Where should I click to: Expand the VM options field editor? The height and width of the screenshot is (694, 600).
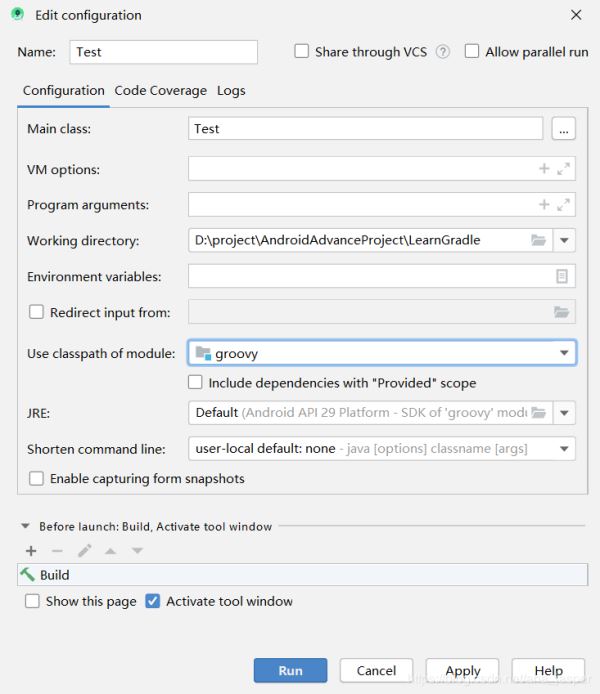(x=564, y=169)
